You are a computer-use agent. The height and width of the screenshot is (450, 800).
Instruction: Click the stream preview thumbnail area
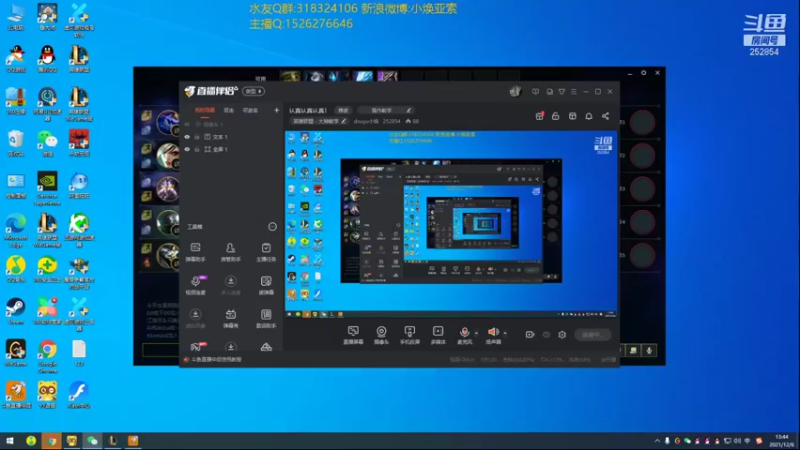(x=451, y=224)
